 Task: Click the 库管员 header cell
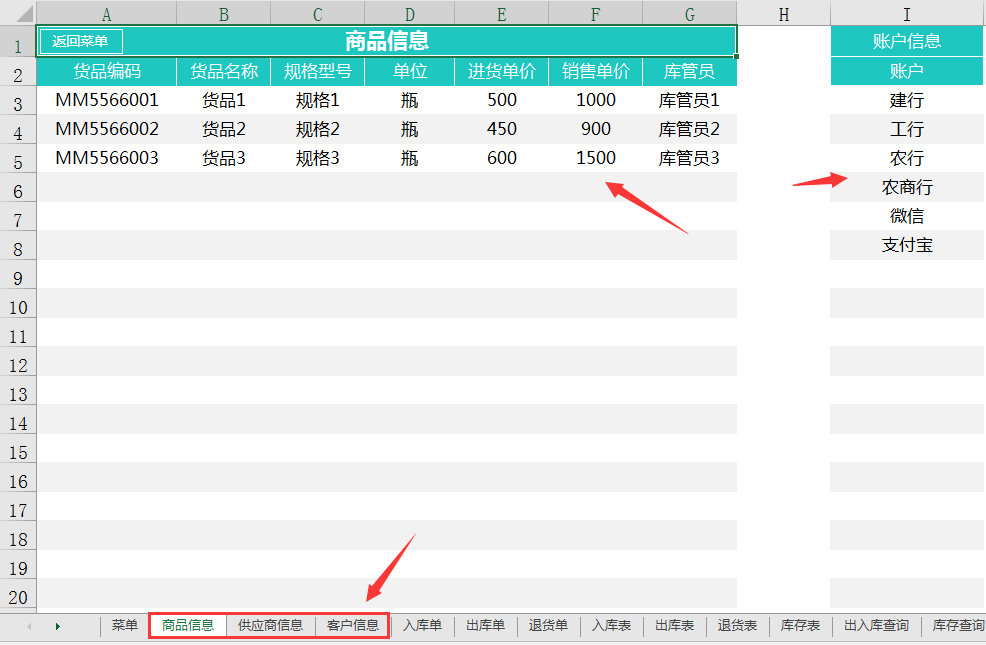point(690,71)
